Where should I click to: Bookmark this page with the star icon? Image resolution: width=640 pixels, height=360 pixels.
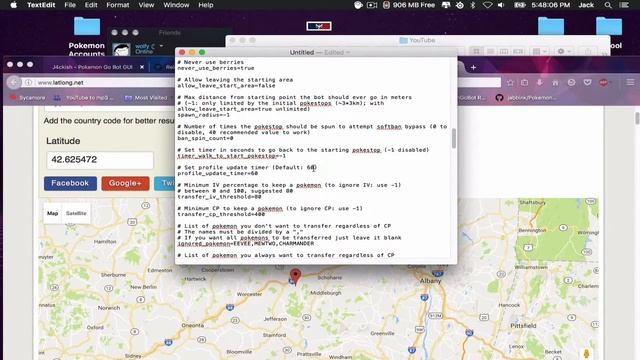(x=510, y=82)
